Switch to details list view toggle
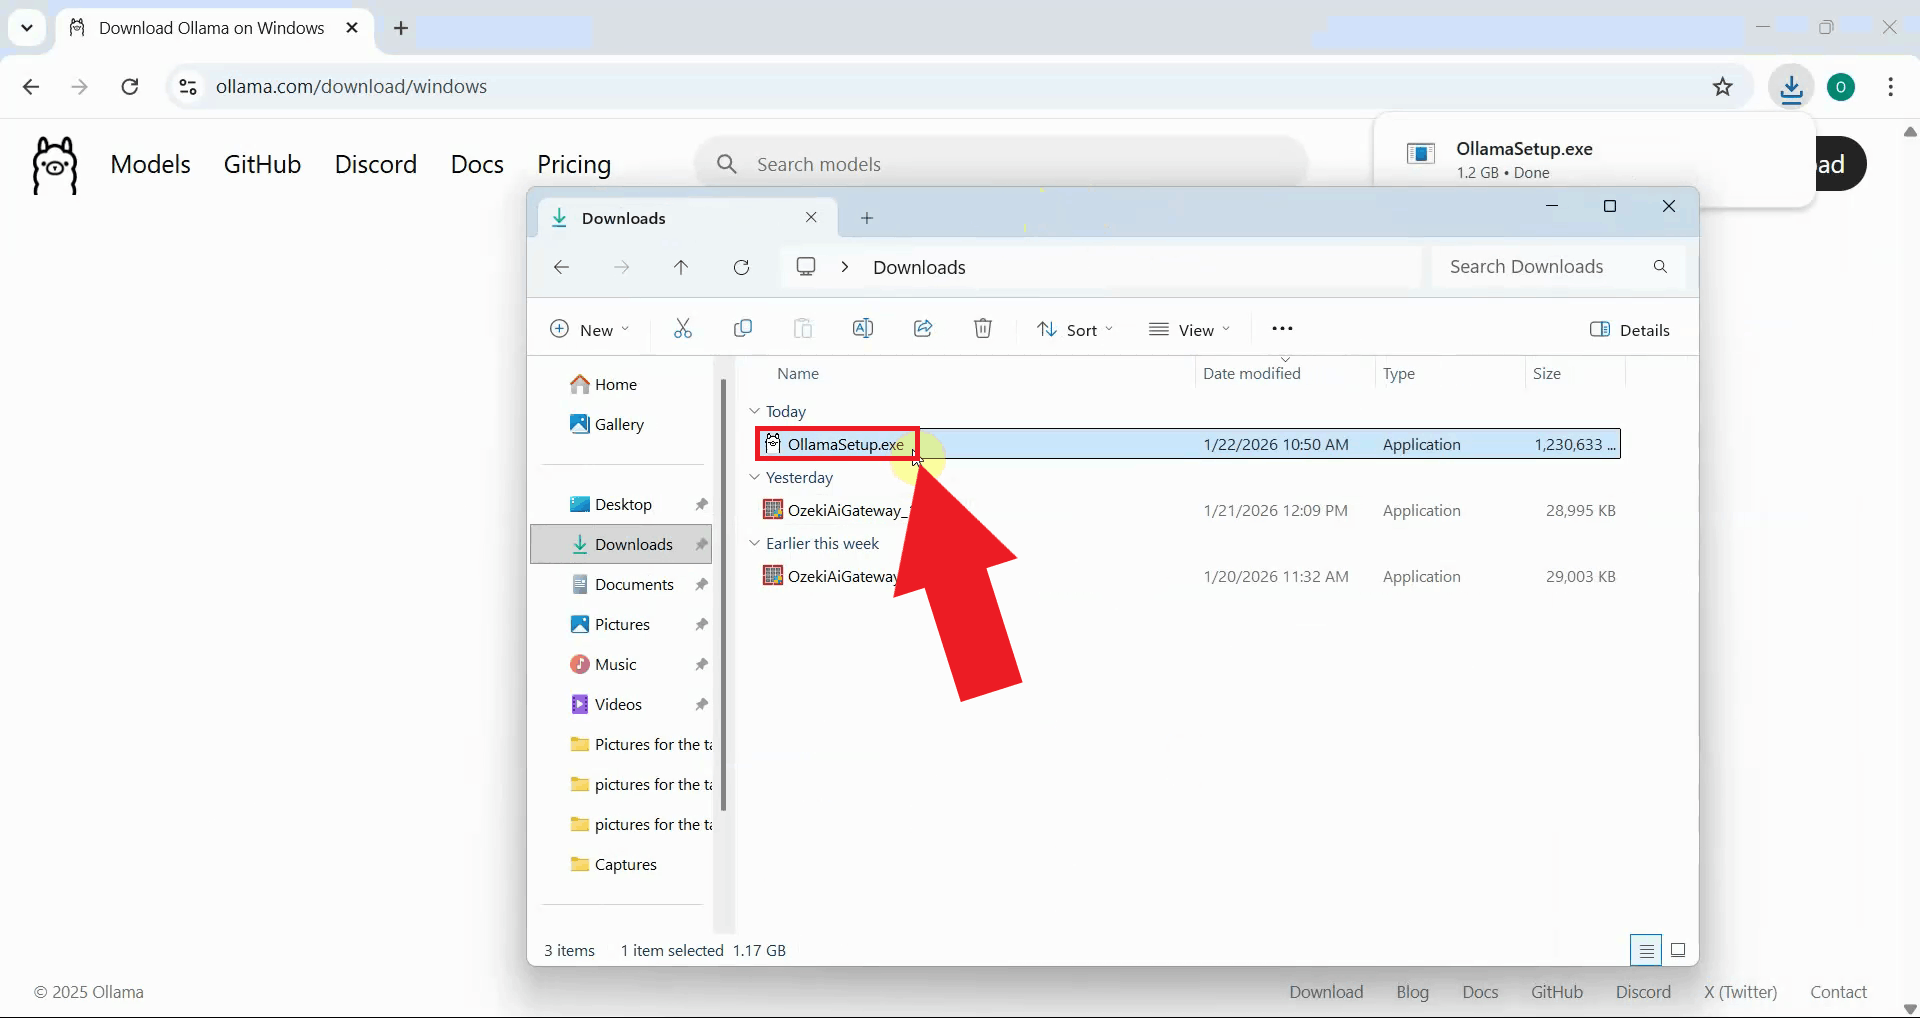Screen dimensions: 1920x1018 tap(1646, 950)
